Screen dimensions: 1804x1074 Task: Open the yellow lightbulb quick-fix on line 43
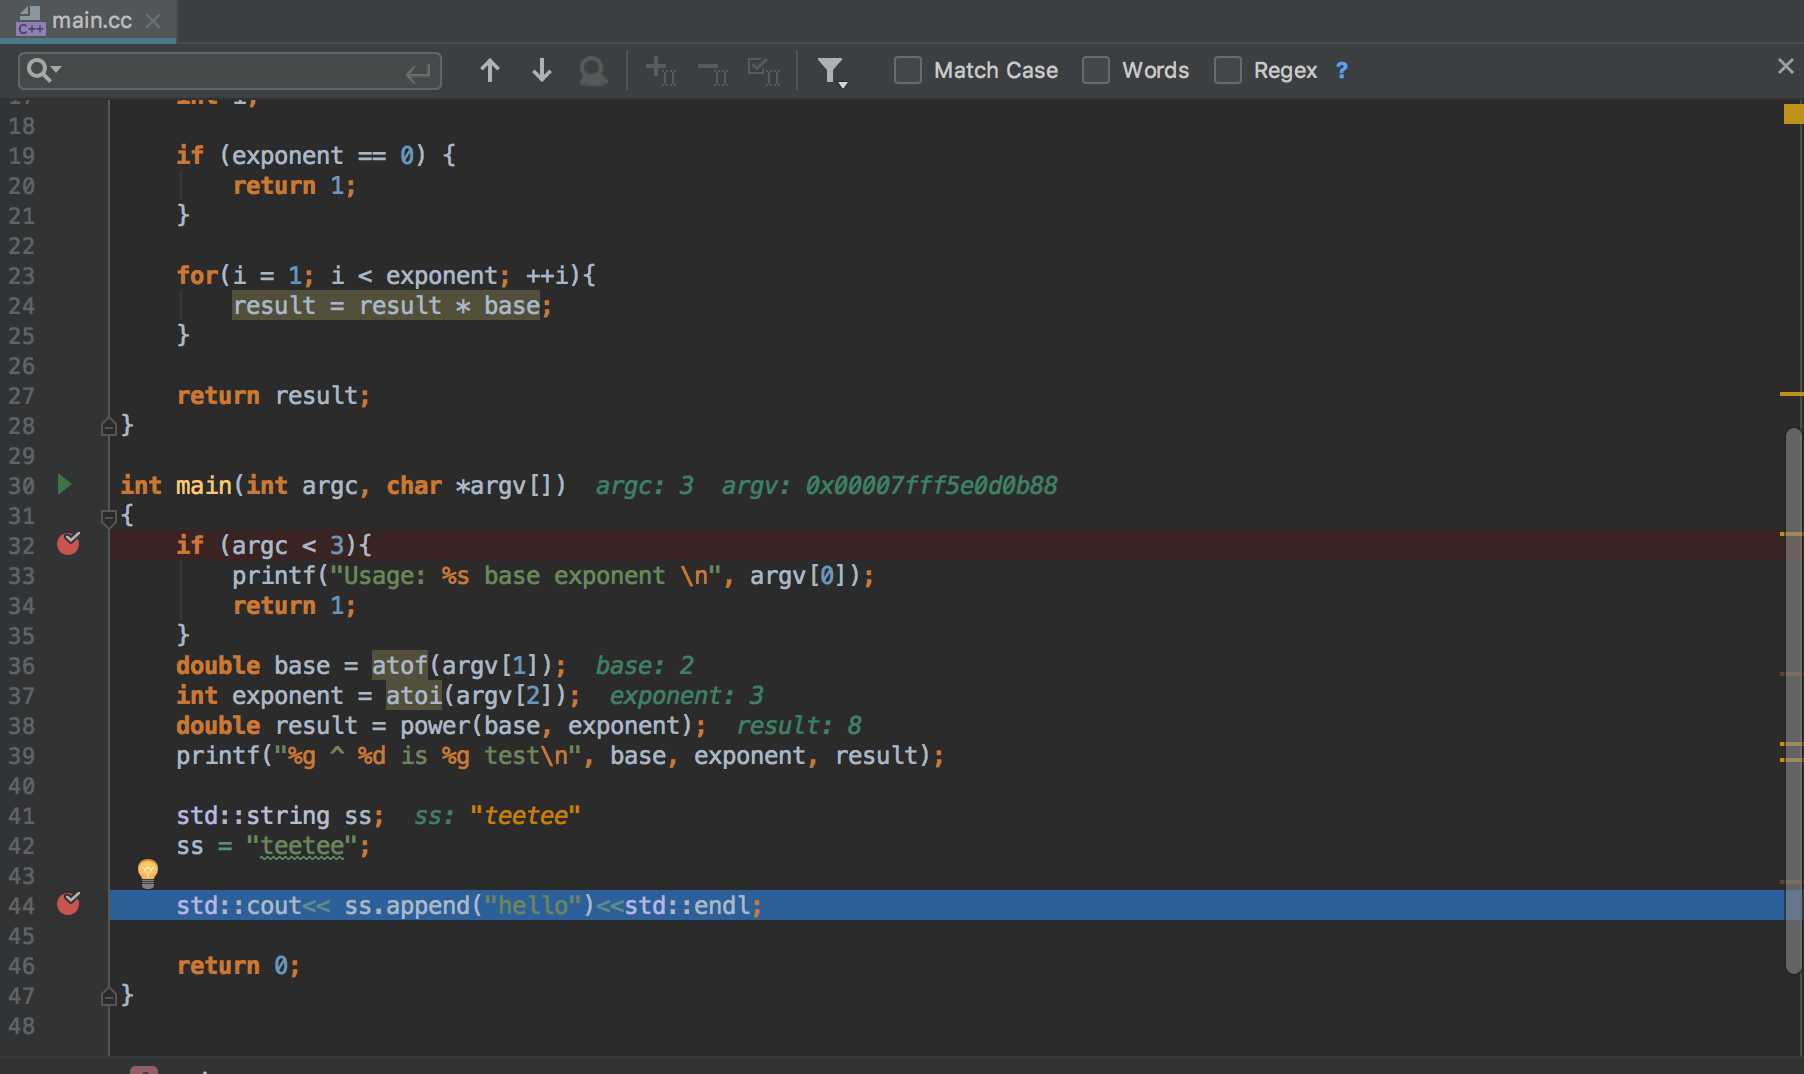pyautogui.click(x=148, y=872)
